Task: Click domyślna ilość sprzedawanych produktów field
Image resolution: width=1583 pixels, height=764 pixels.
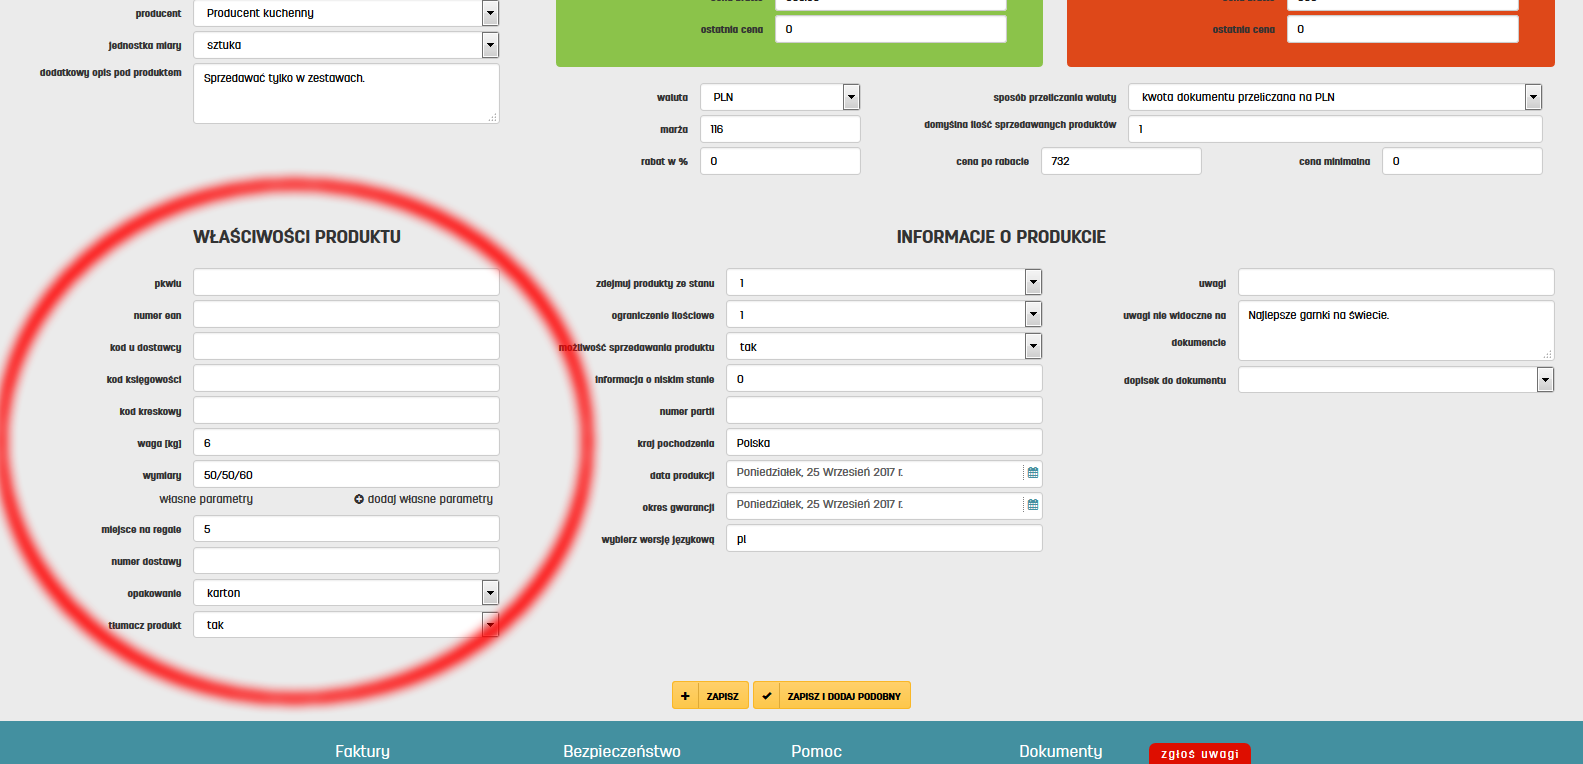Action: (x=1335, y=129)
